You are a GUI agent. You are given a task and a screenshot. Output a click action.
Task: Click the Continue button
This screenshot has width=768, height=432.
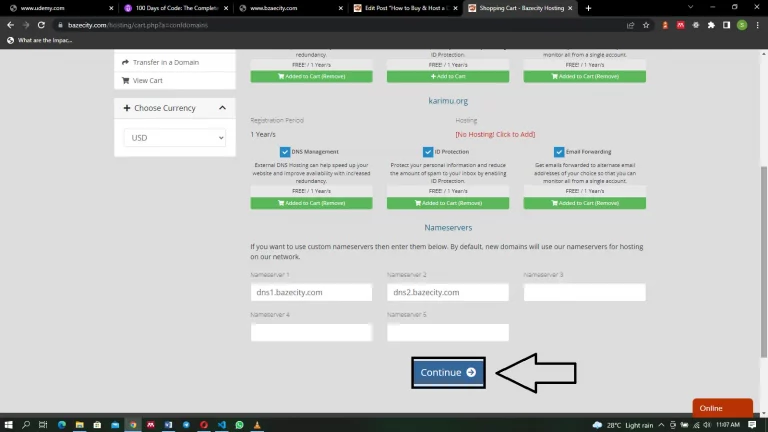[x=448, y=372]
